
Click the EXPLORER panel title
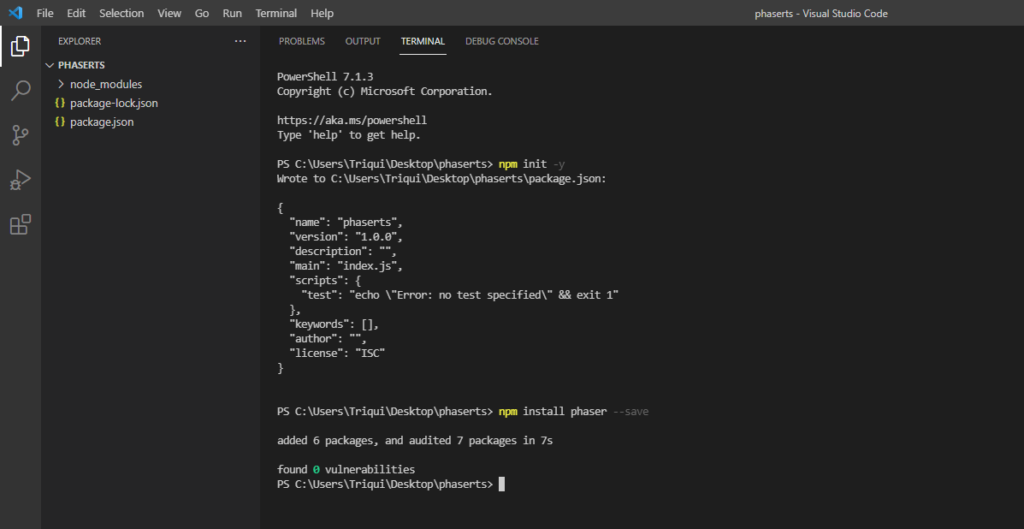coord(80,41)
